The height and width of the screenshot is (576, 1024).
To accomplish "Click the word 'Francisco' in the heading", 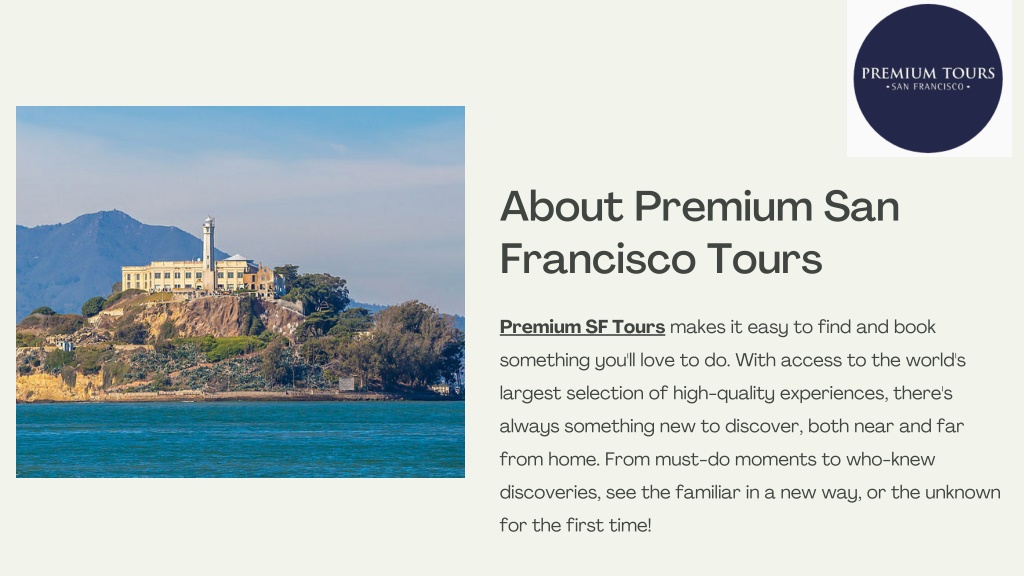I will [x=597, y=259].
